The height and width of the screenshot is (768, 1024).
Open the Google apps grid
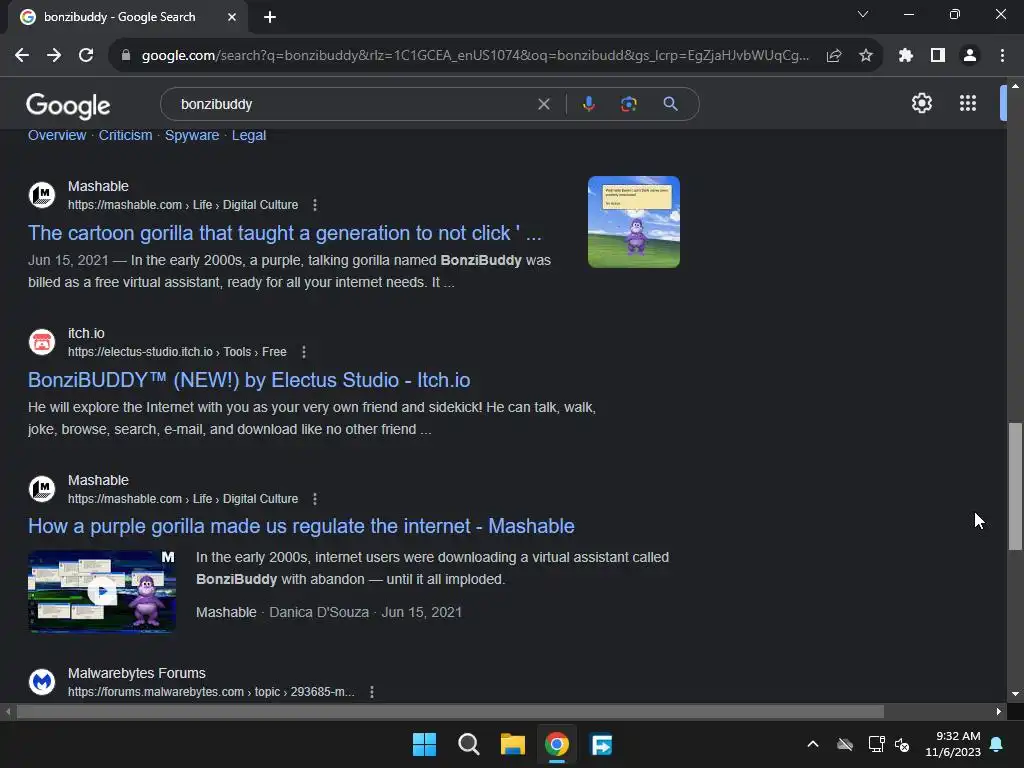968,103
